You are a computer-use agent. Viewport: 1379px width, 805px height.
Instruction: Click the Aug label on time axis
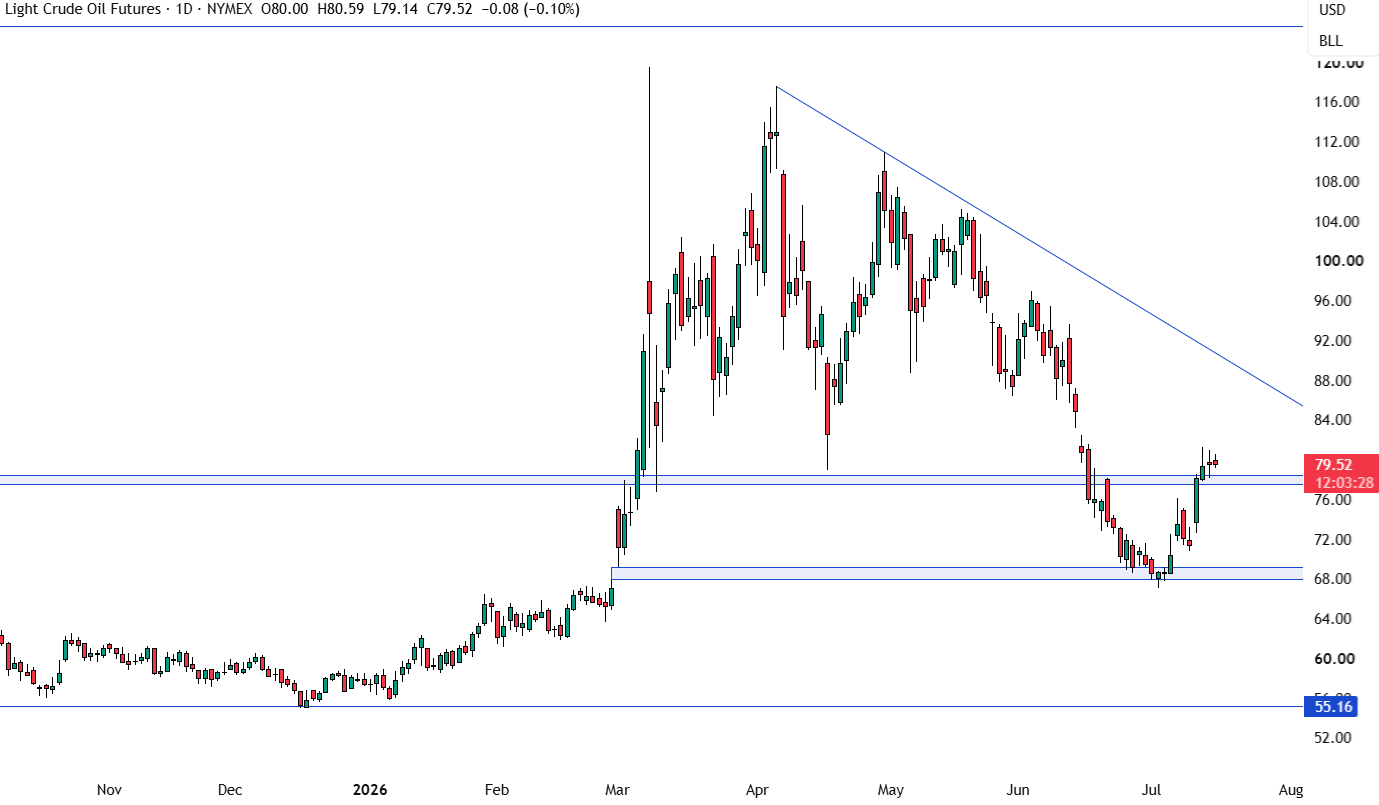tap(1291, 790)
